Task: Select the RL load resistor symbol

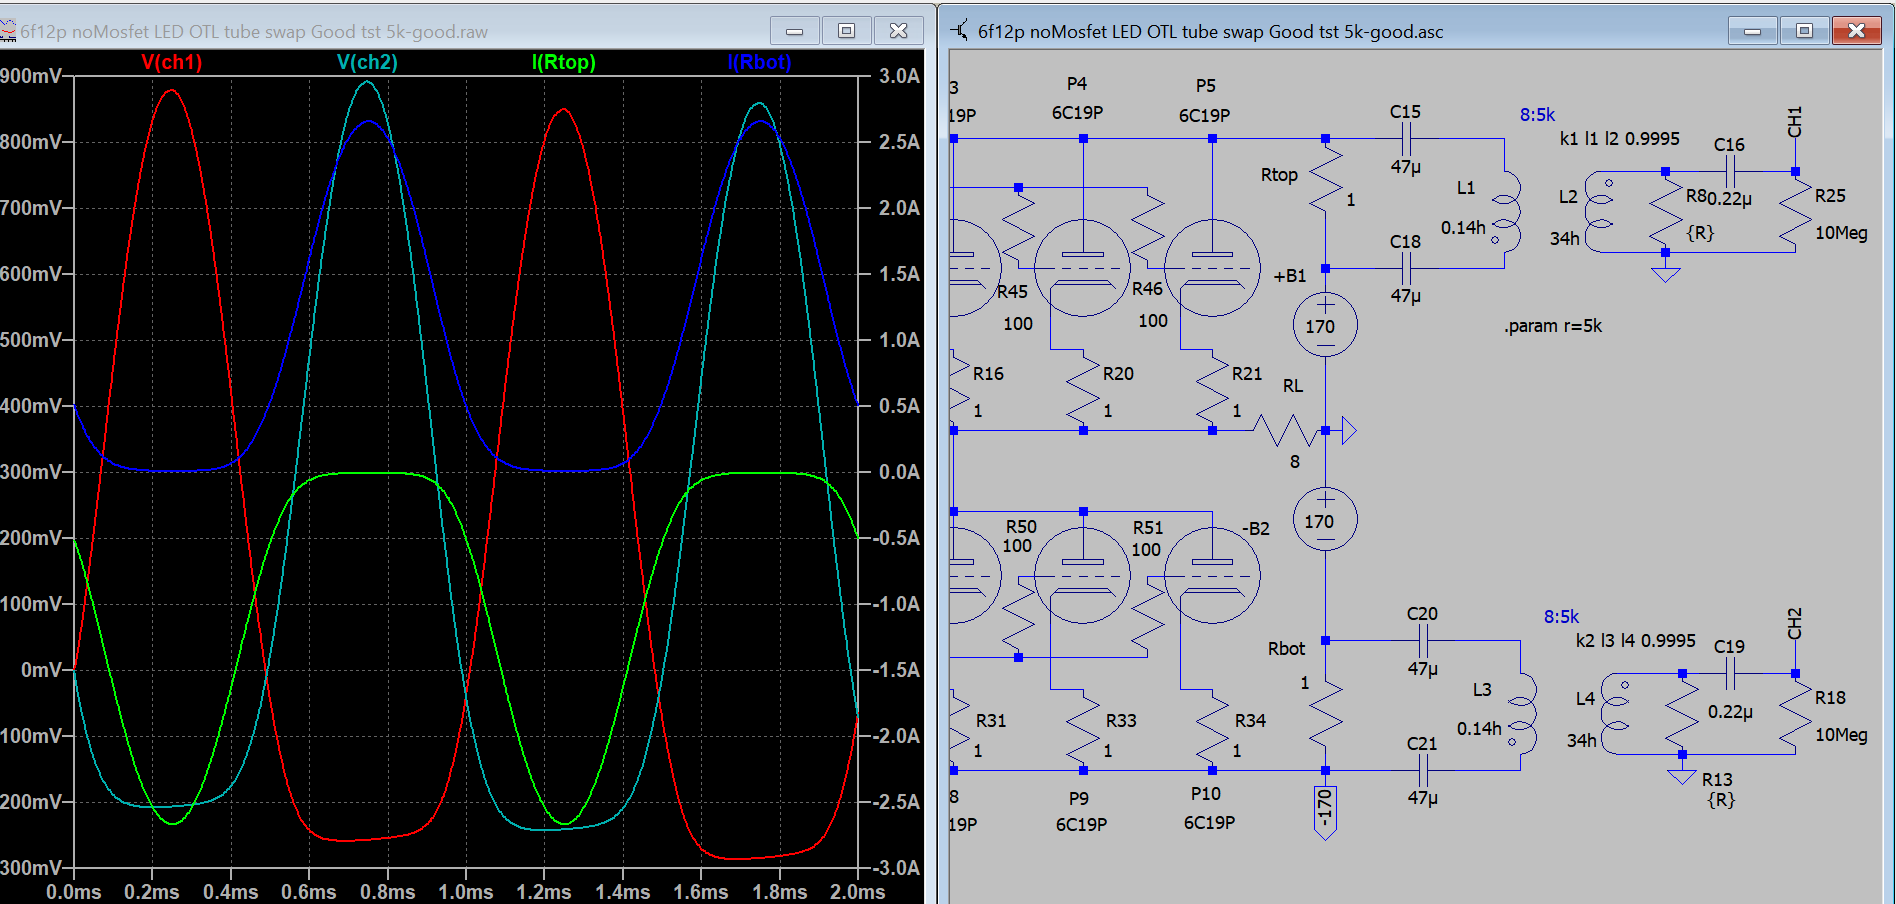Action: click(1287, 431)
